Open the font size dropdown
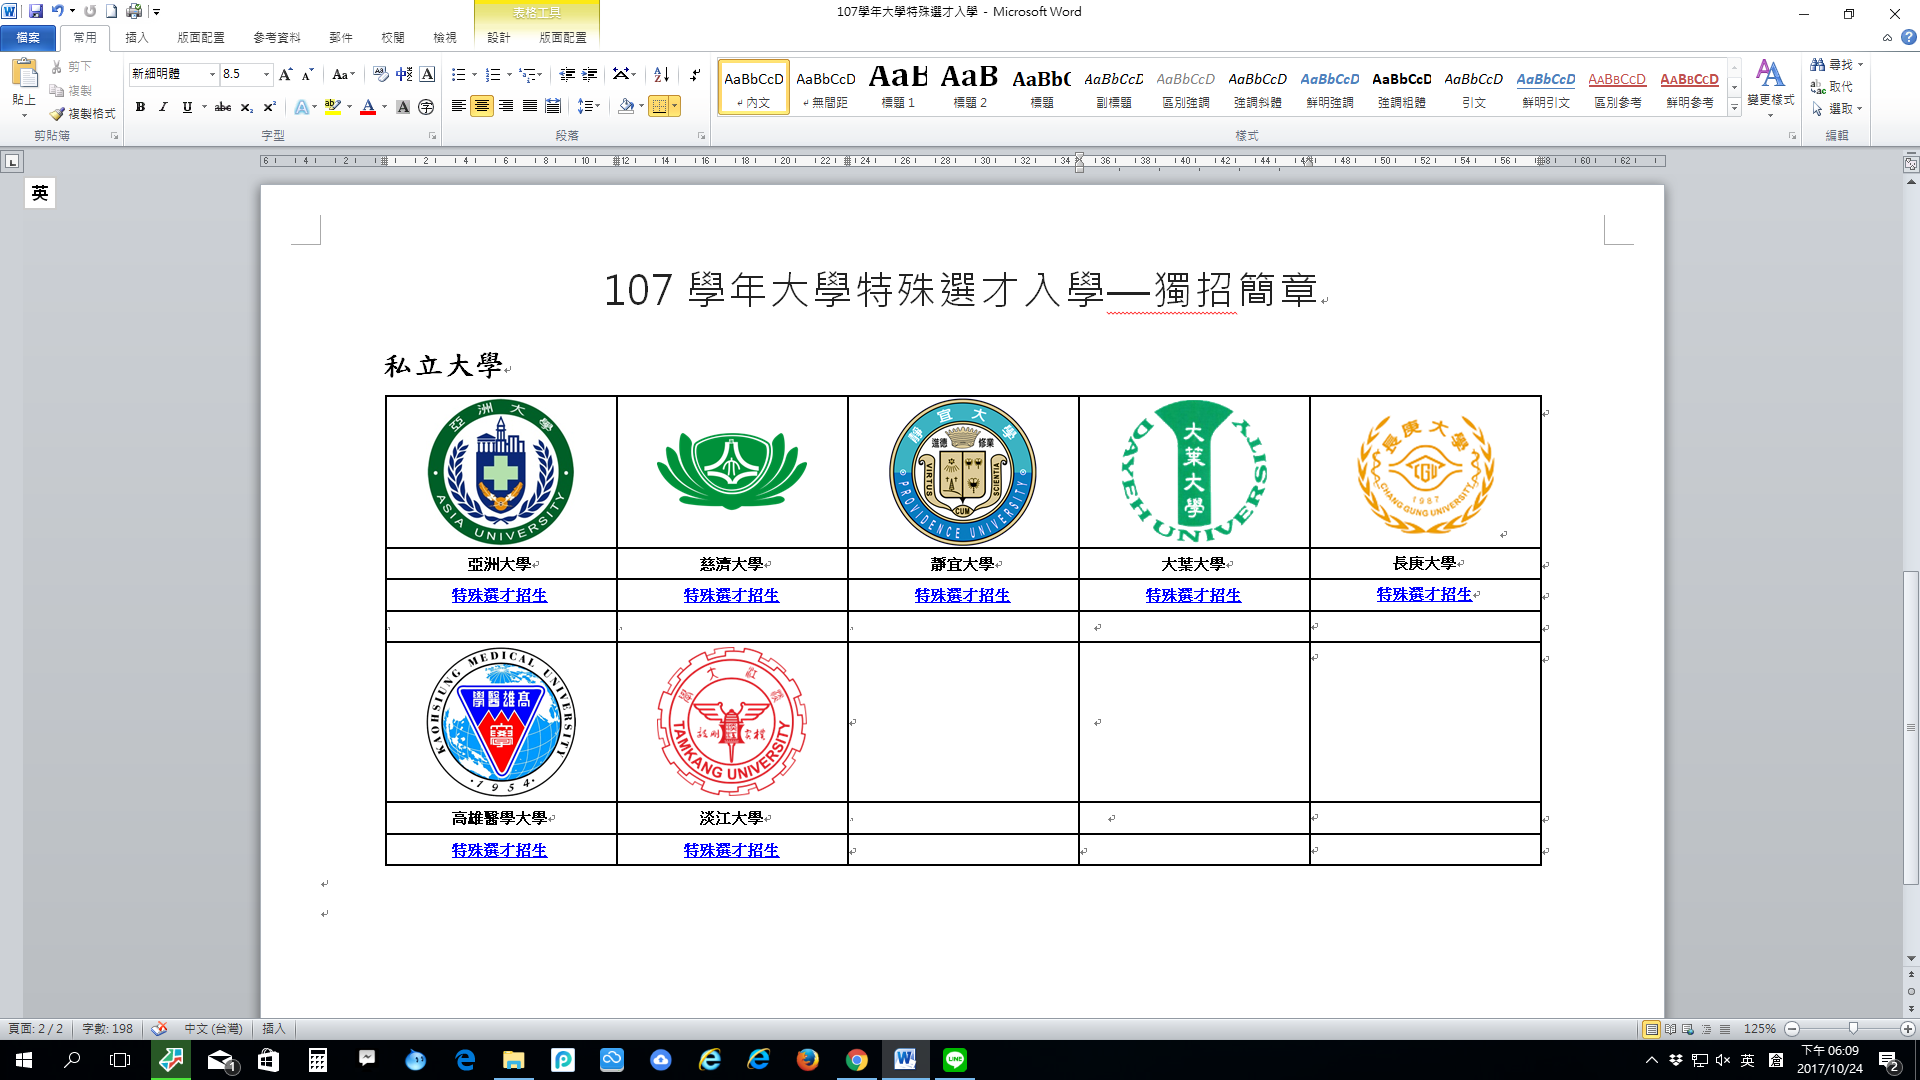1920x1080 pixels. [x=266, y=74]
